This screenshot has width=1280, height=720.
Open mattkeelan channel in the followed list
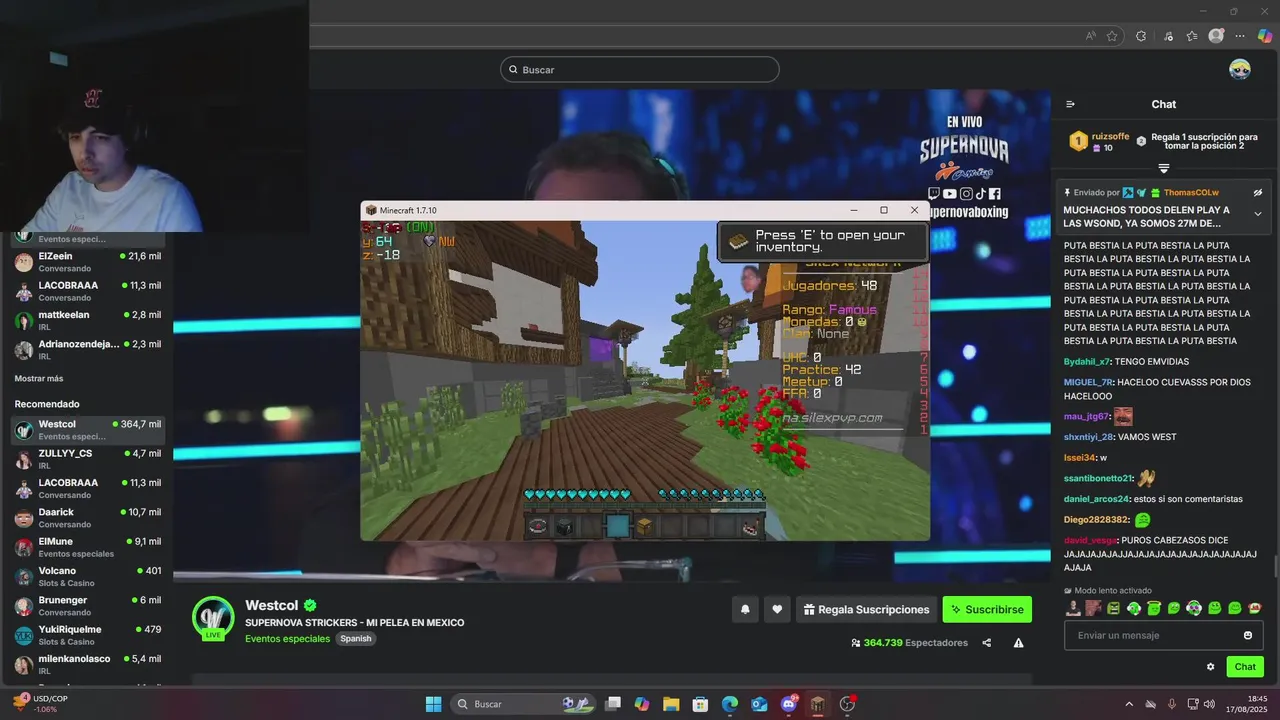[89, 321]
